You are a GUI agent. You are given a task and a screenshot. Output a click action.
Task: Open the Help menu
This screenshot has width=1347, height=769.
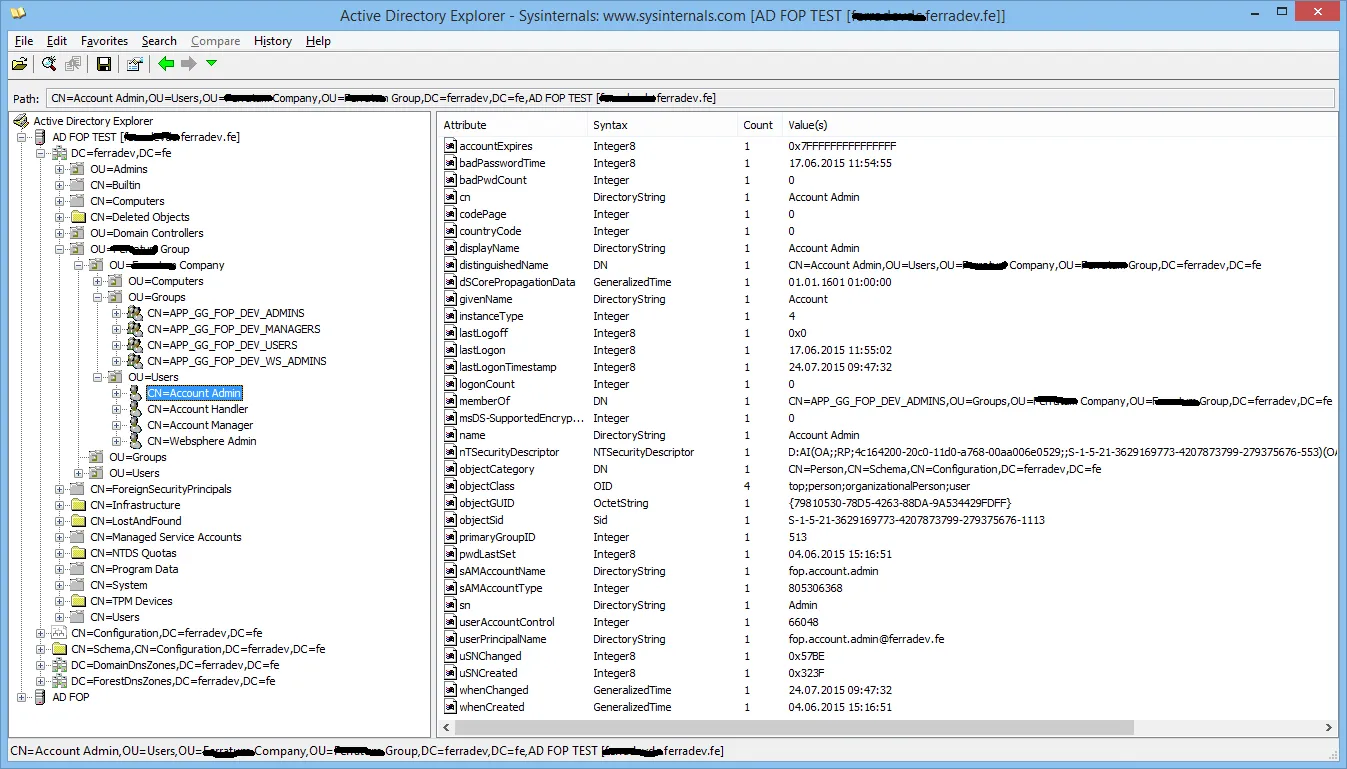tap(318, 41)
